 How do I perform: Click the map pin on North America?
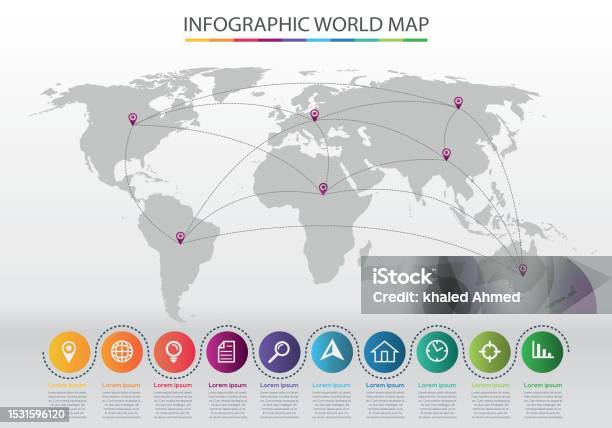(x=133, y=119)
